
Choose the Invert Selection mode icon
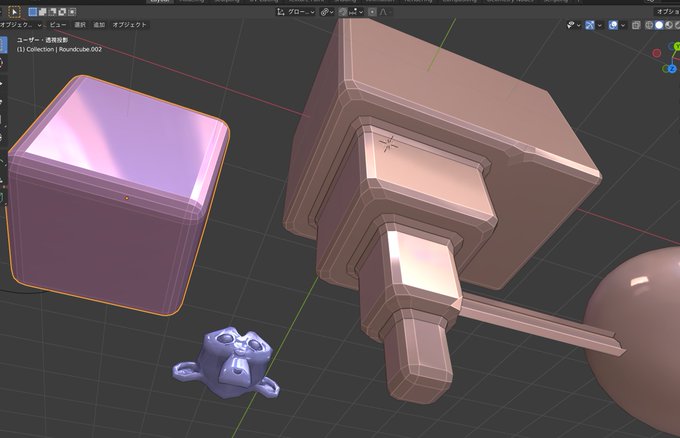[x=62, y=12]
